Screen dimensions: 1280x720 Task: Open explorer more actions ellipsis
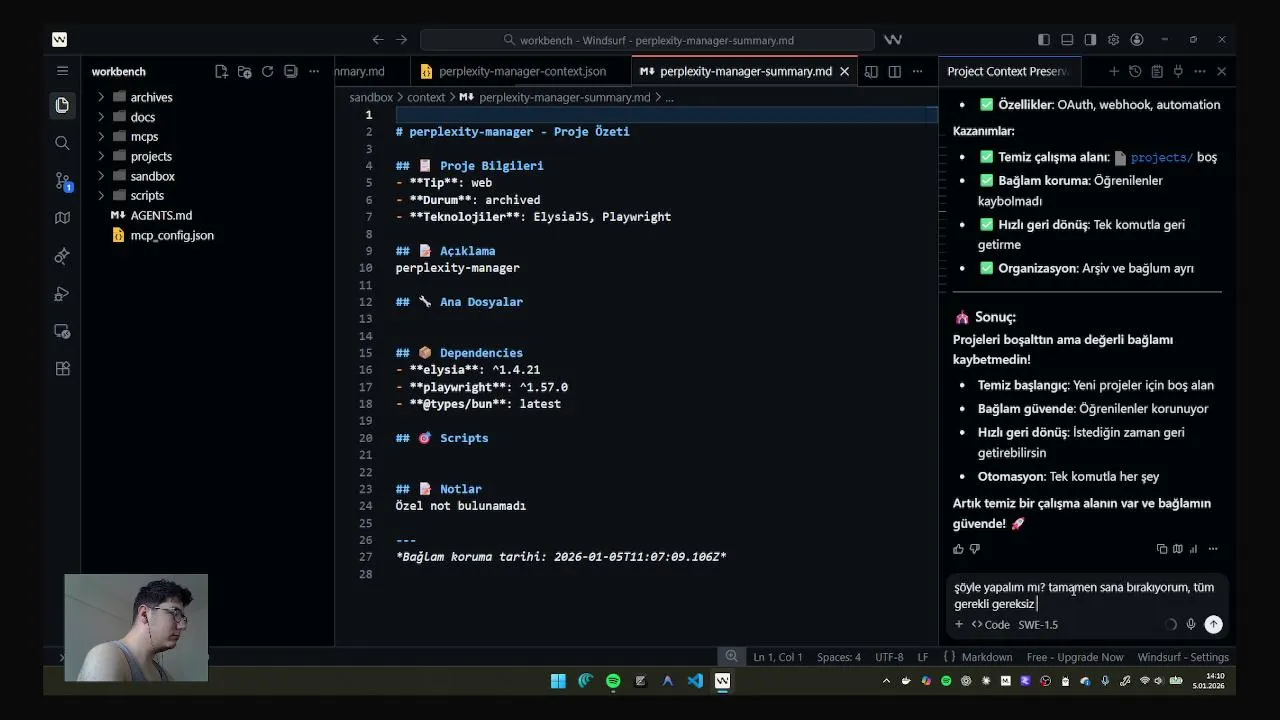[313, 72]
